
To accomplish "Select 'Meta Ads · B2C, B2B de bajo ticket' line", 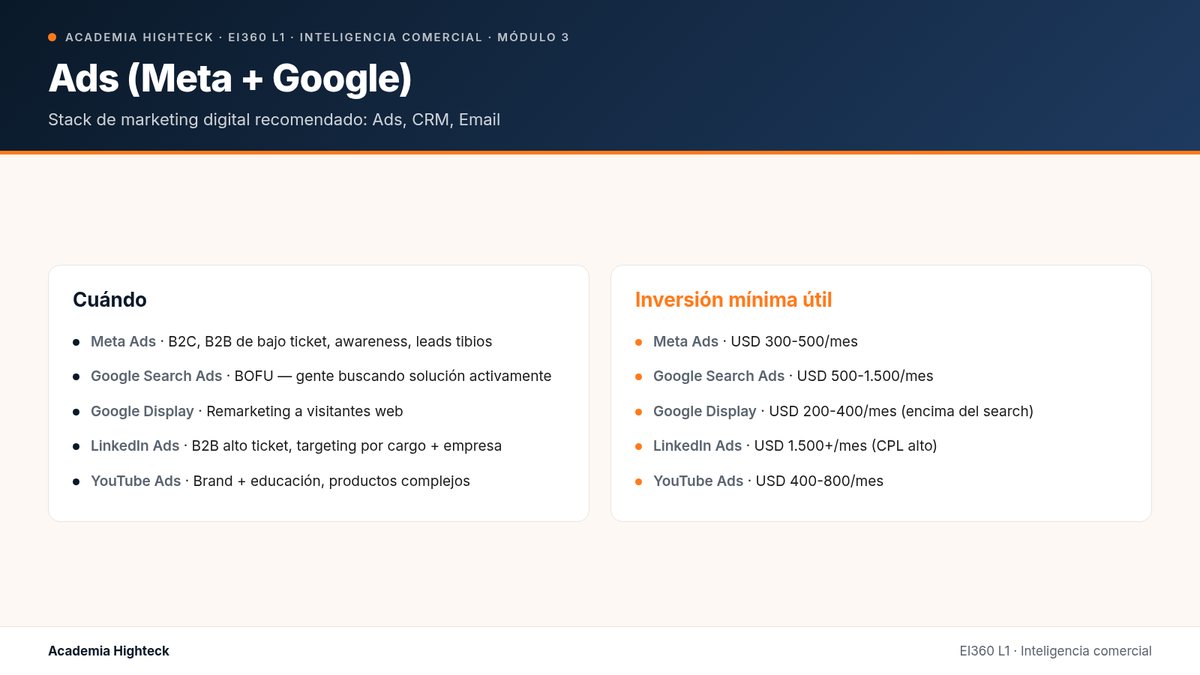I will [291, 342].
